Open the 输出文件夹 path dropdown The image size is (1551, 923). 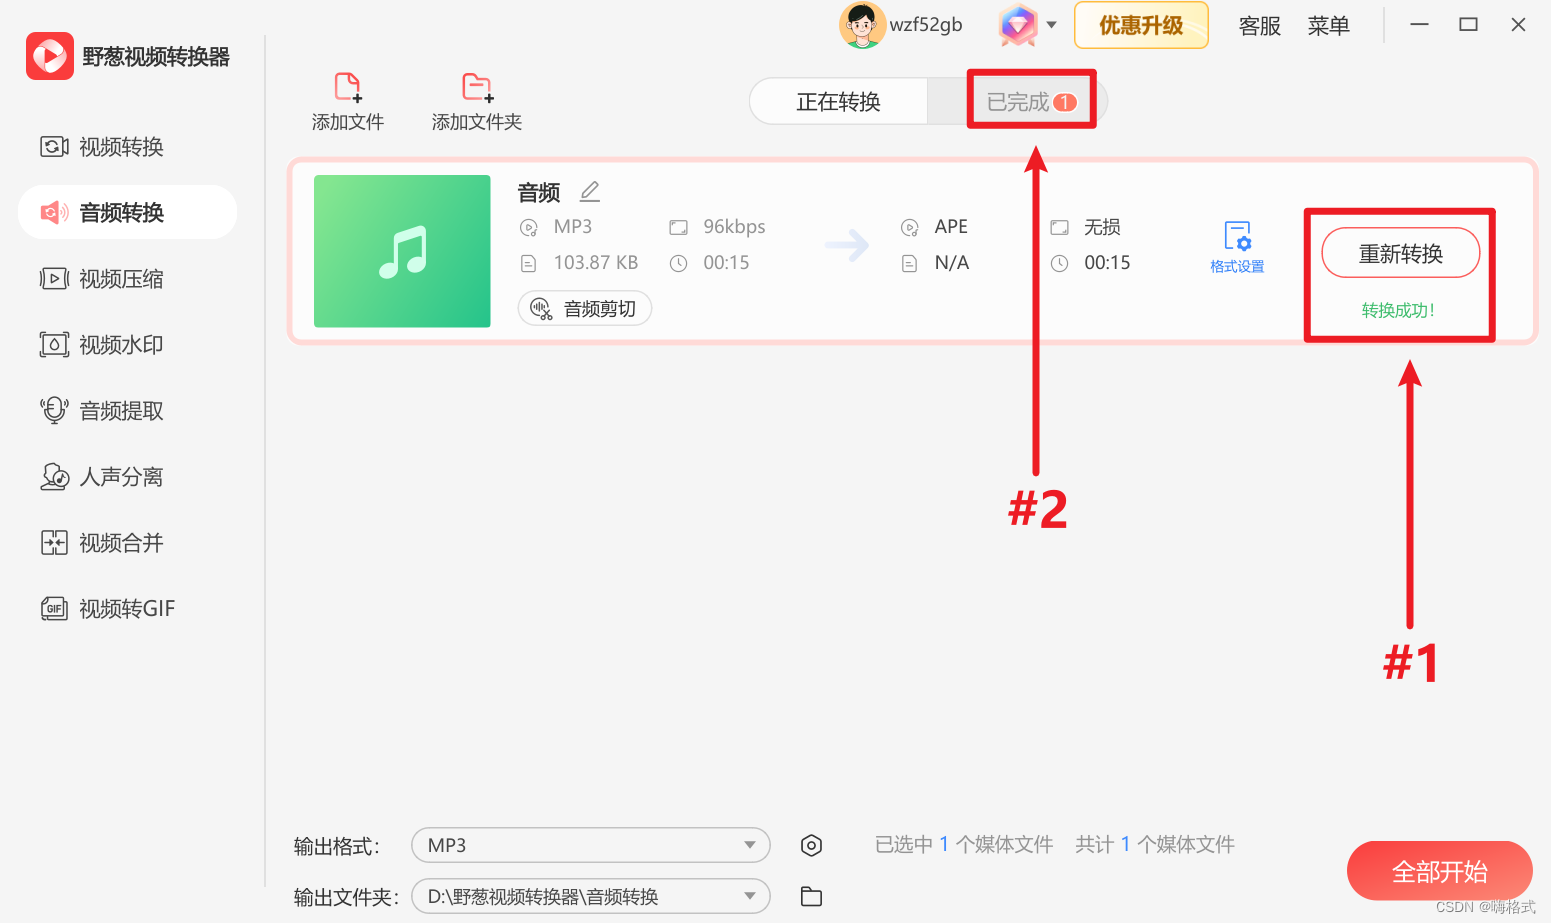(590, 896)
